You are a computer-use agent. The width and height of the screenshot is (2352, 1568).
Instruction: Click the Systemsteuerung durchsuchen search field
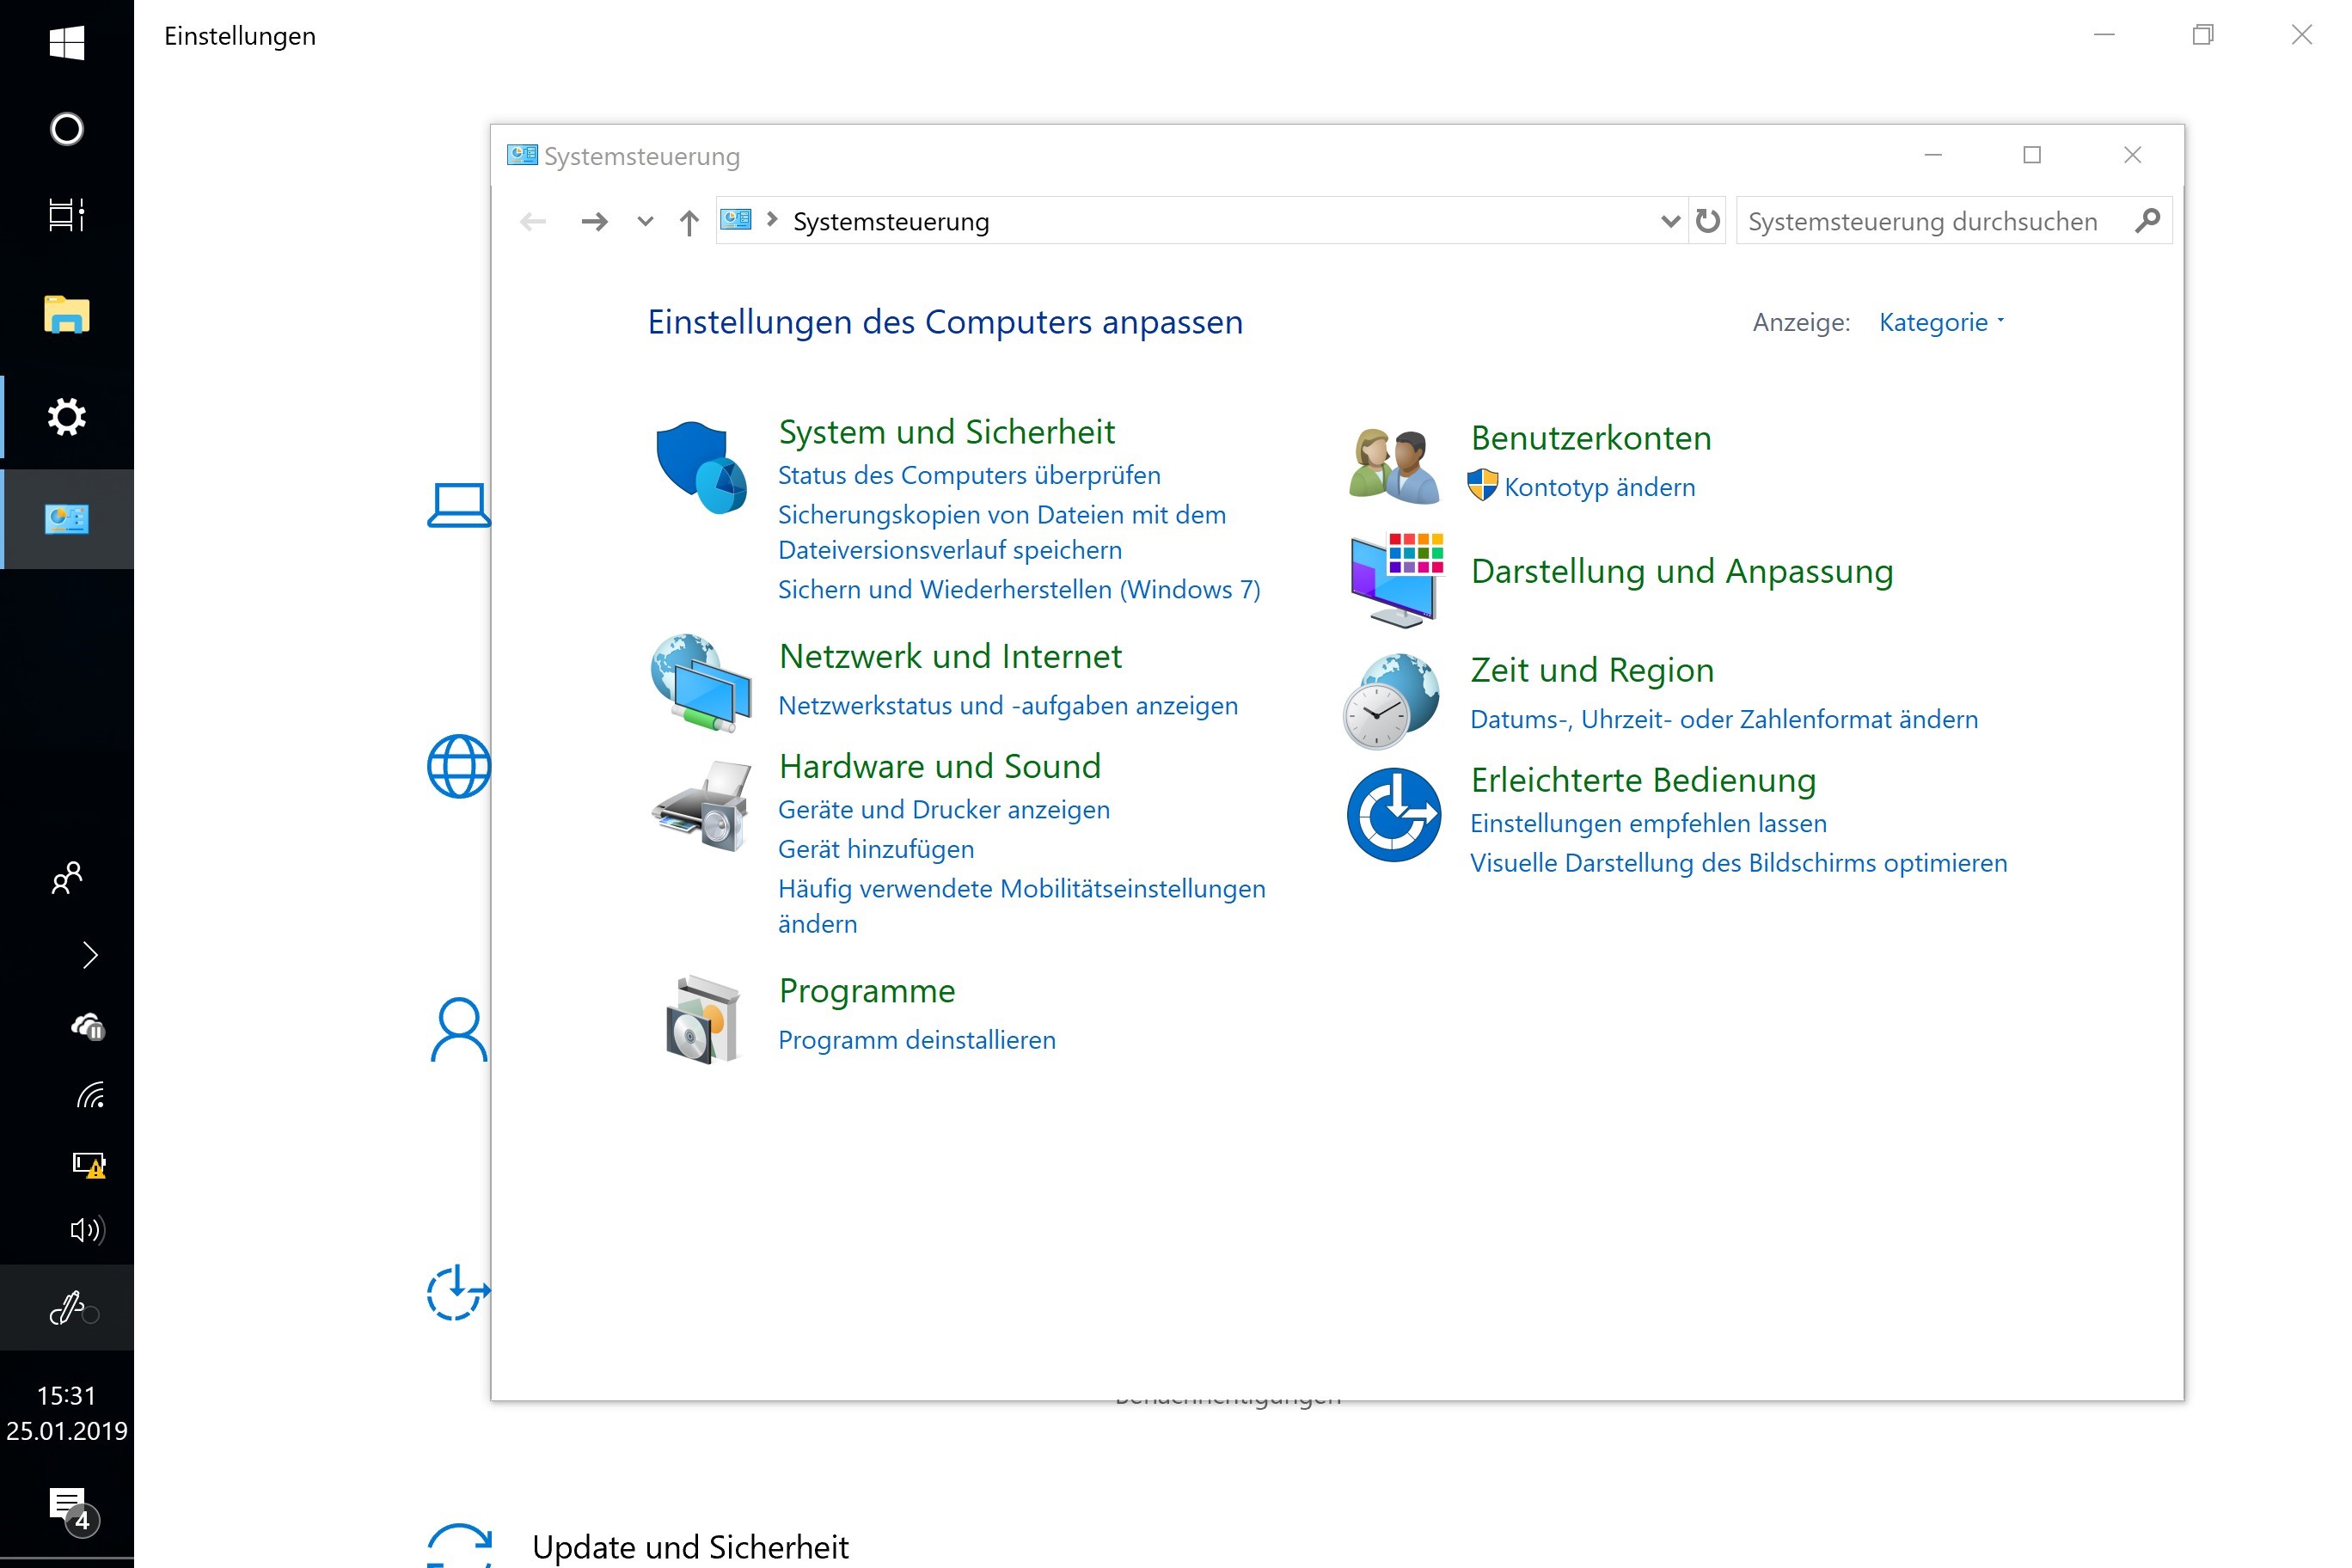point(1930,221)
